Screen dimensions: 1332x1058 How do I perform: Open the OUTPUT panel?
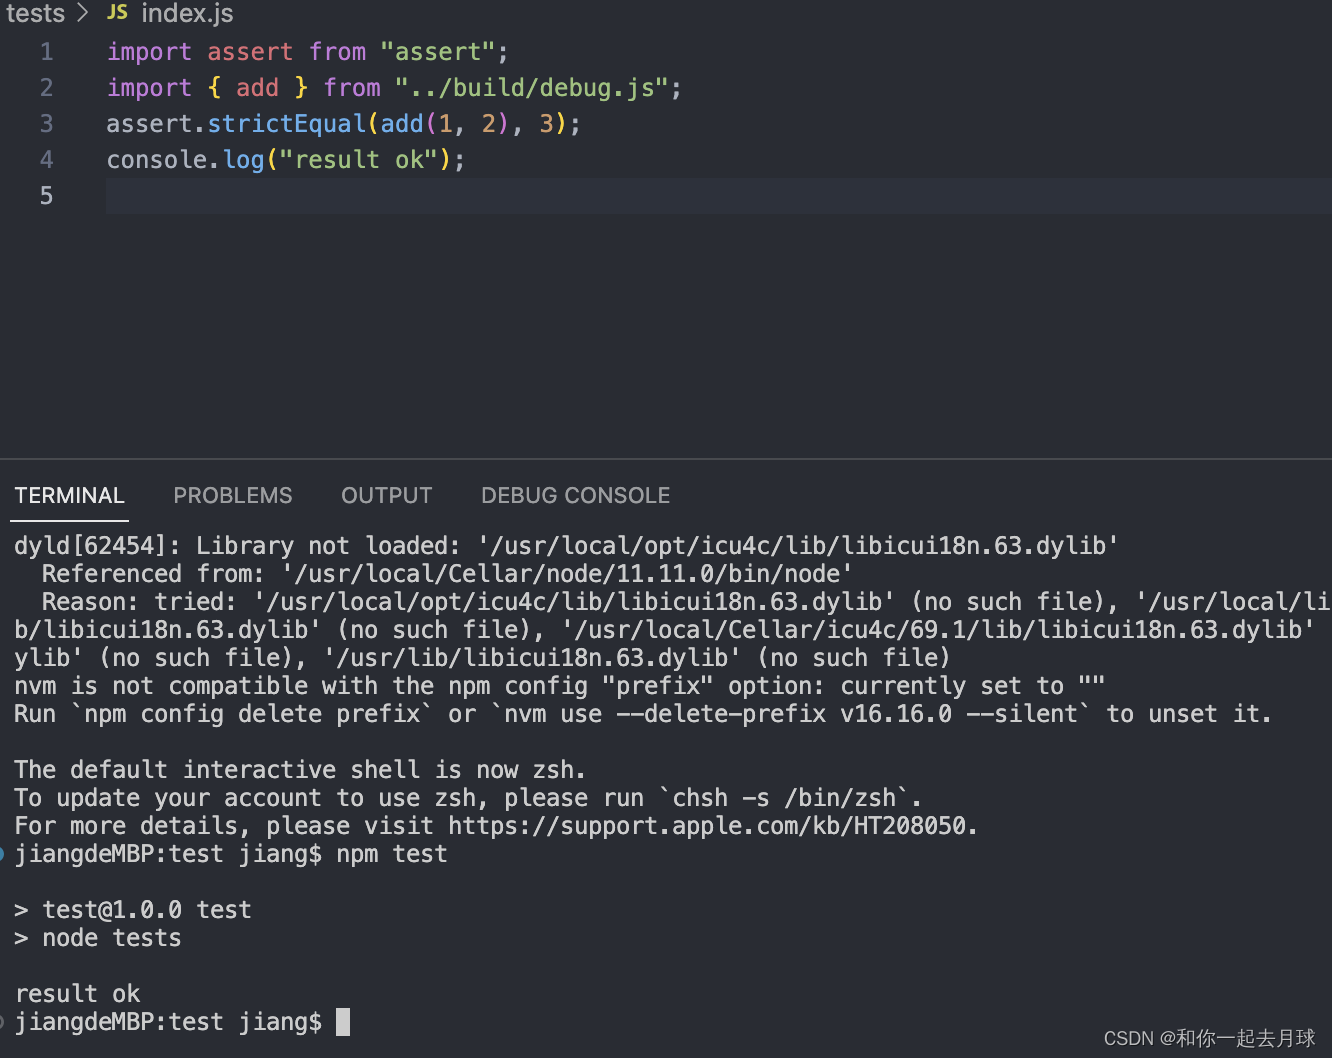(386, 495)
